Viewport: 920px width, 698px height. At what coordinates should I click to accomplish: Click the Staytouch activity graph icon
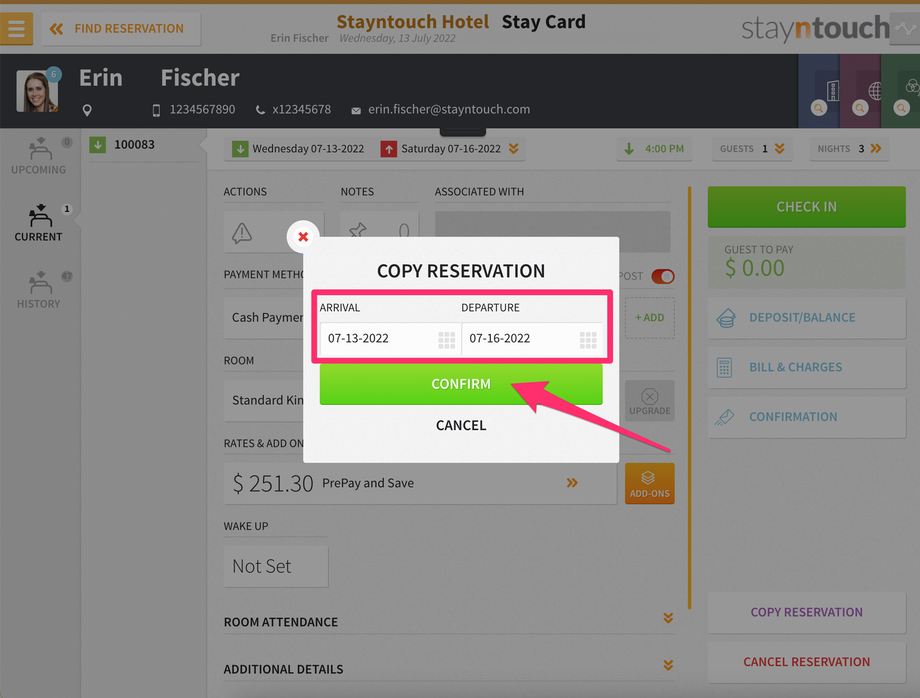point(905,28)
